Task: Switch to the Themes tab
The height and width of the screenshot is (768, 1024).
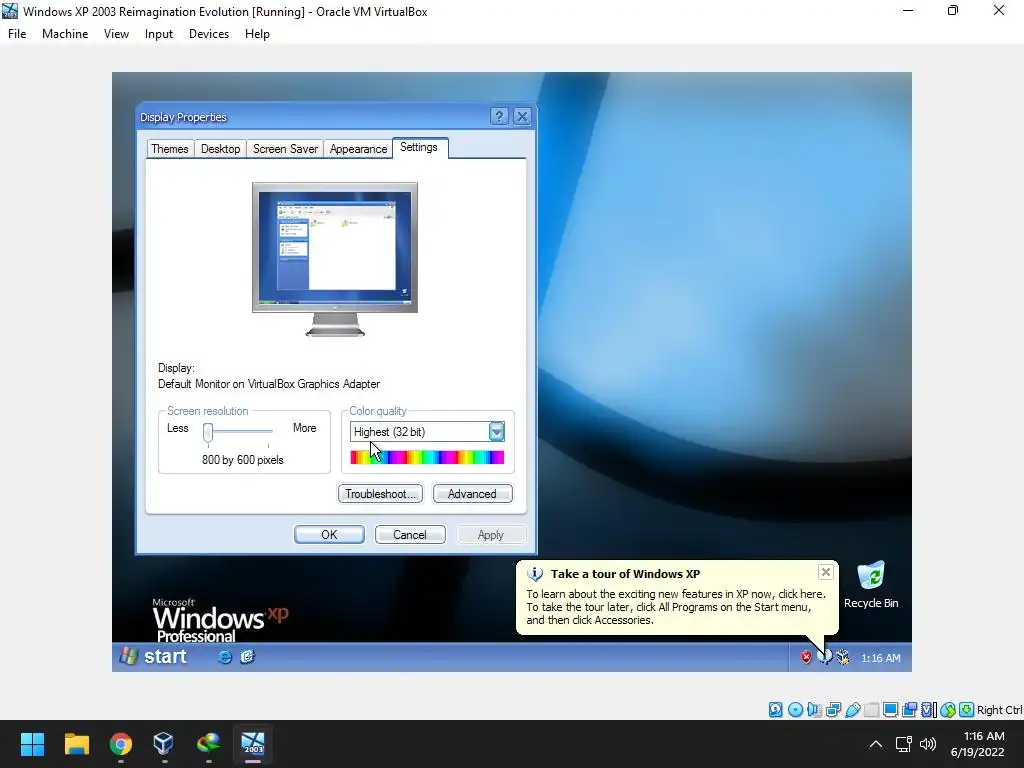Action: coord(170,149)
